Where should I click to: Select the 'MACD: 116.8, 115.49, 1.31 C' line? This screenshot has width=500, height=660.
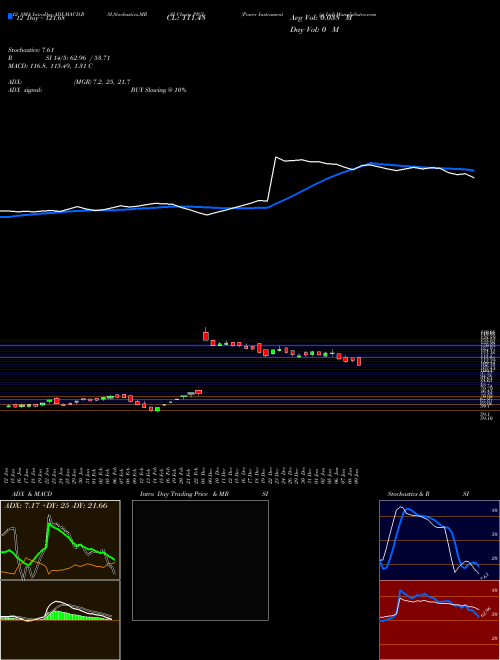pyautogui.click(x=51, y=66)
